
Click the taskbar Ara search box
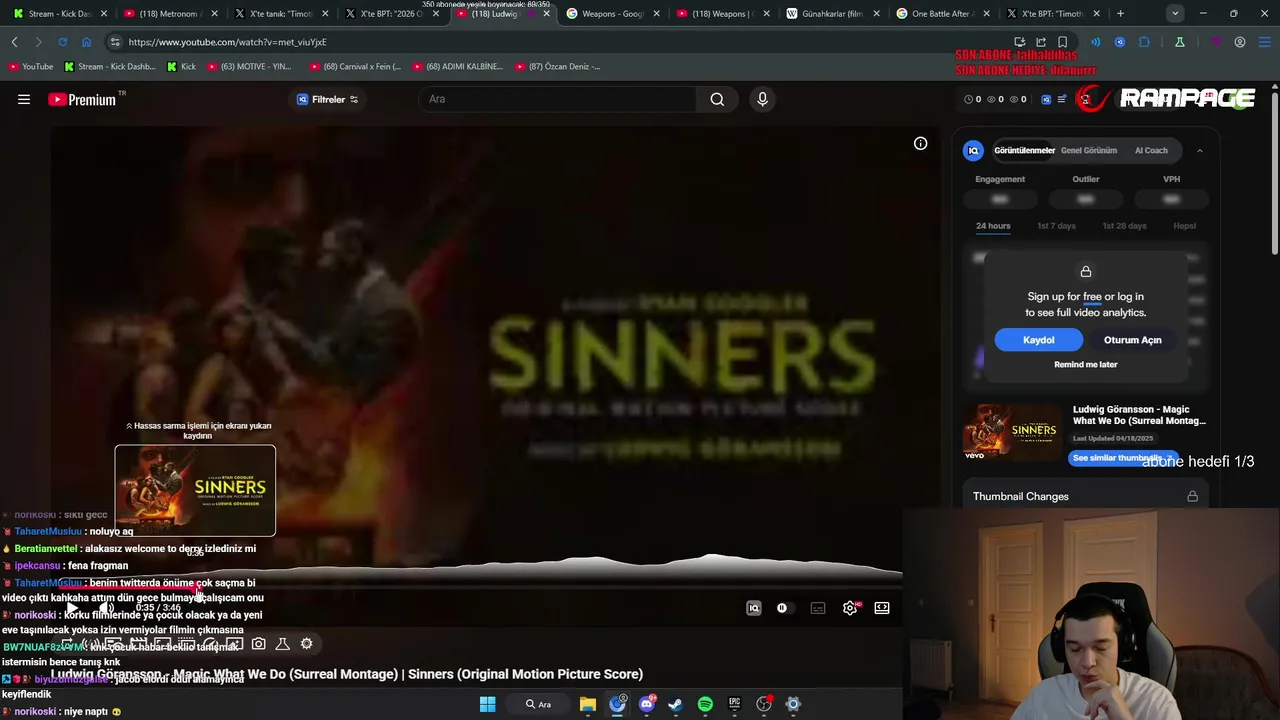click(x=539, y=704)
